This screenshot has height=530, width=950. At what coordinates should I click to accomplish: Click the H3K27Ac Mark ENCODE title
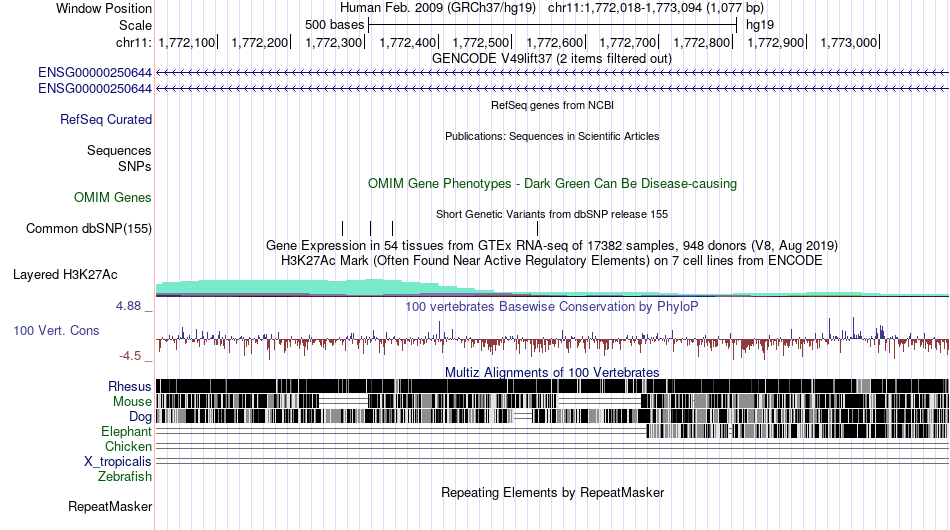coord(552,260)
